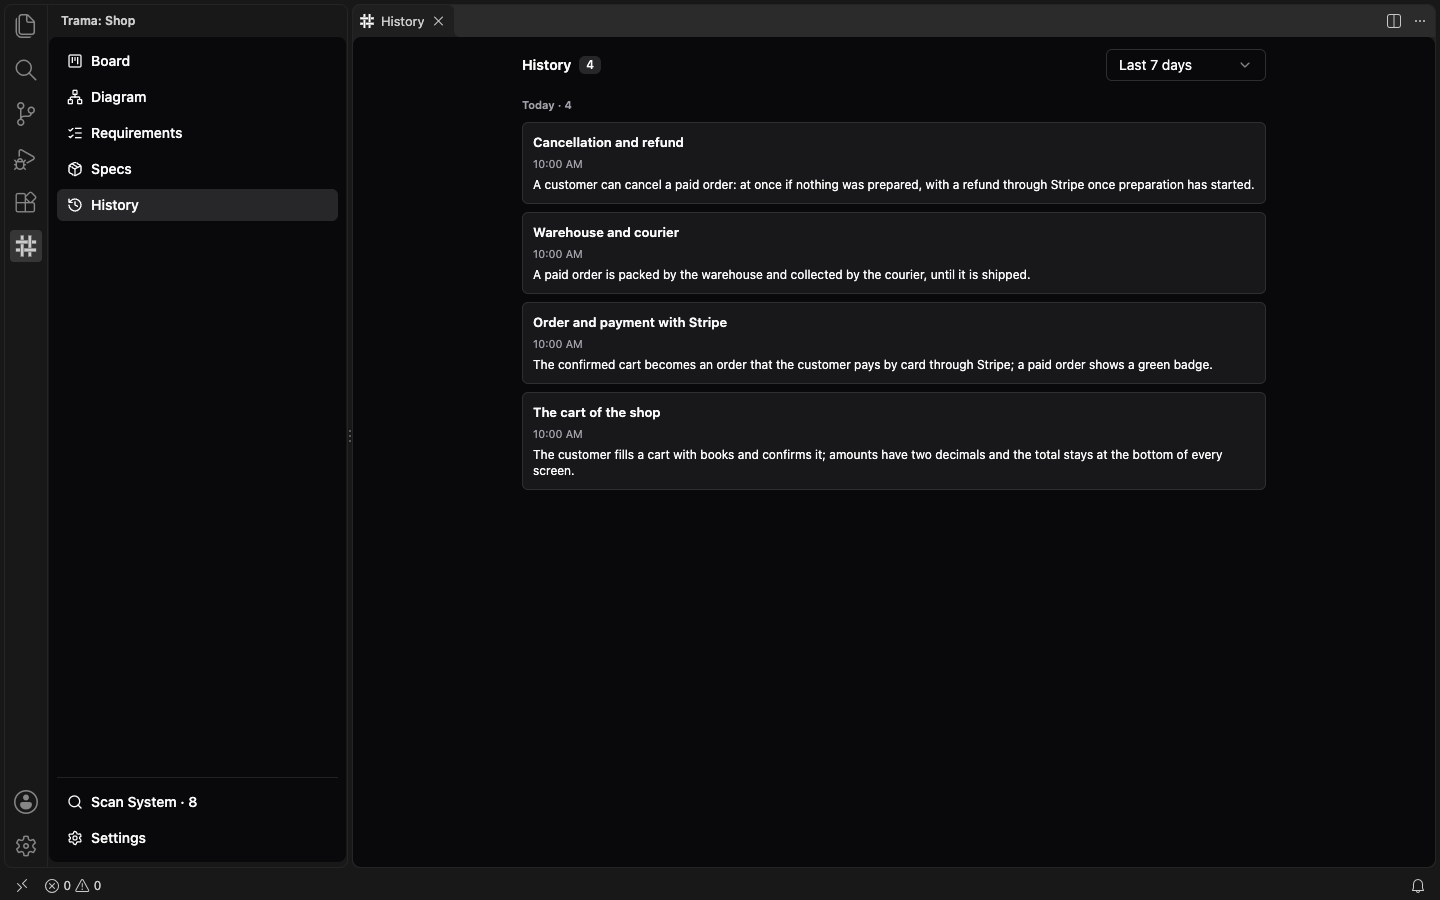
Task: Open The cart of the shop entry
Action: 894,441
